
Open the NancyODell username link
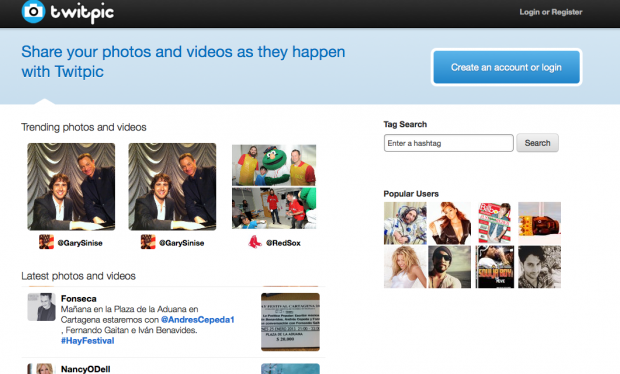[85, 369]
